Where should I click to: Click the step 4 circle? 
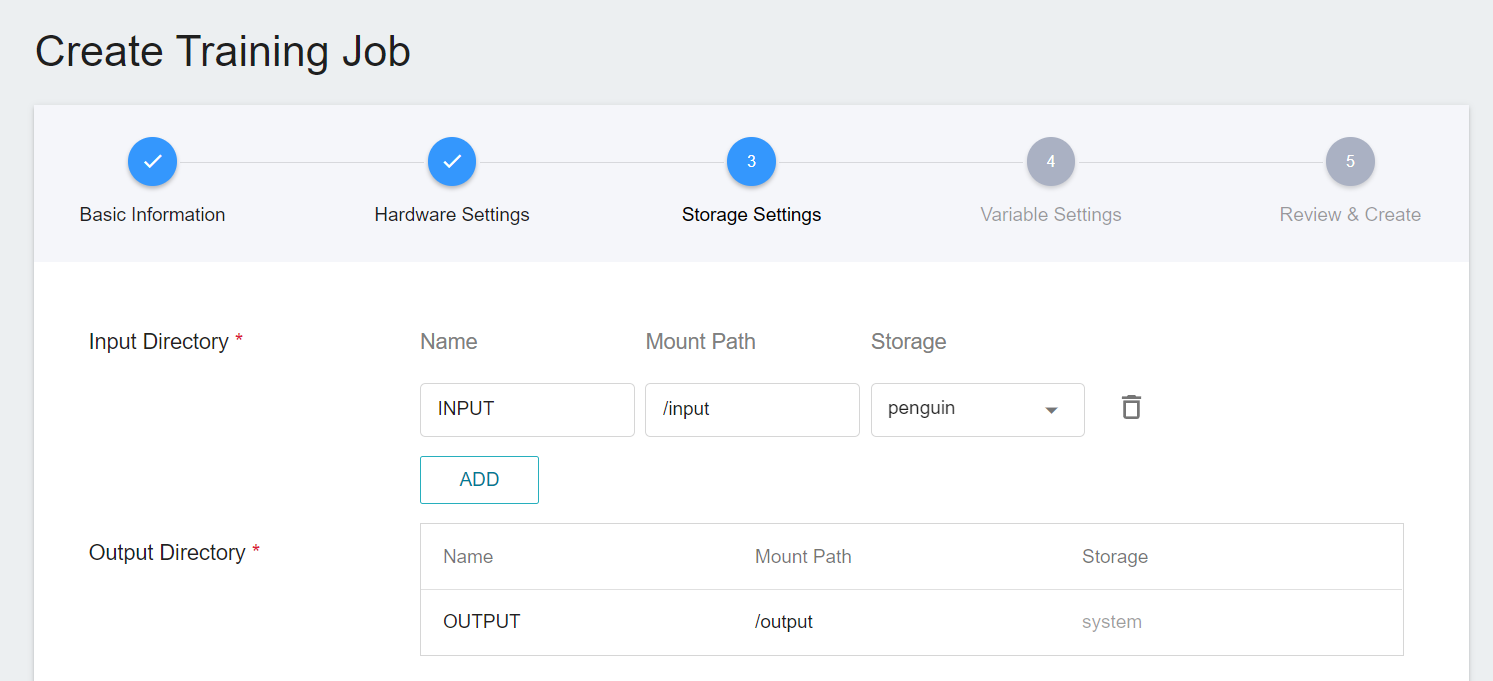1050,162
